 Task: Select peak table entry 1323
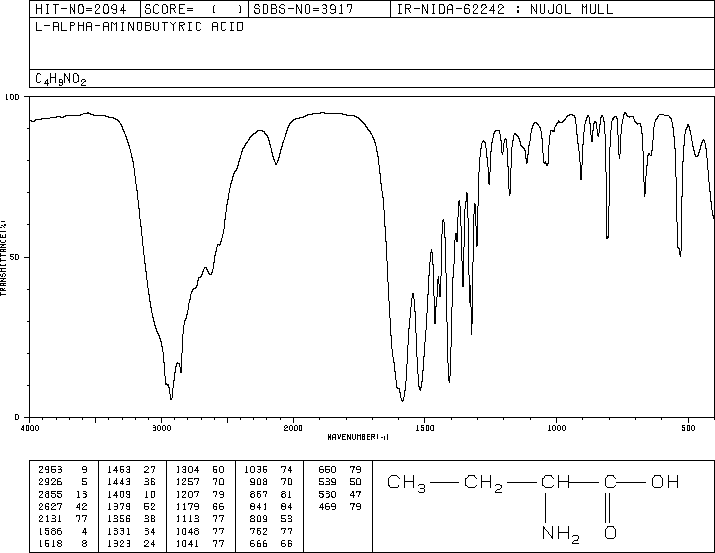[x=119, y=543]
